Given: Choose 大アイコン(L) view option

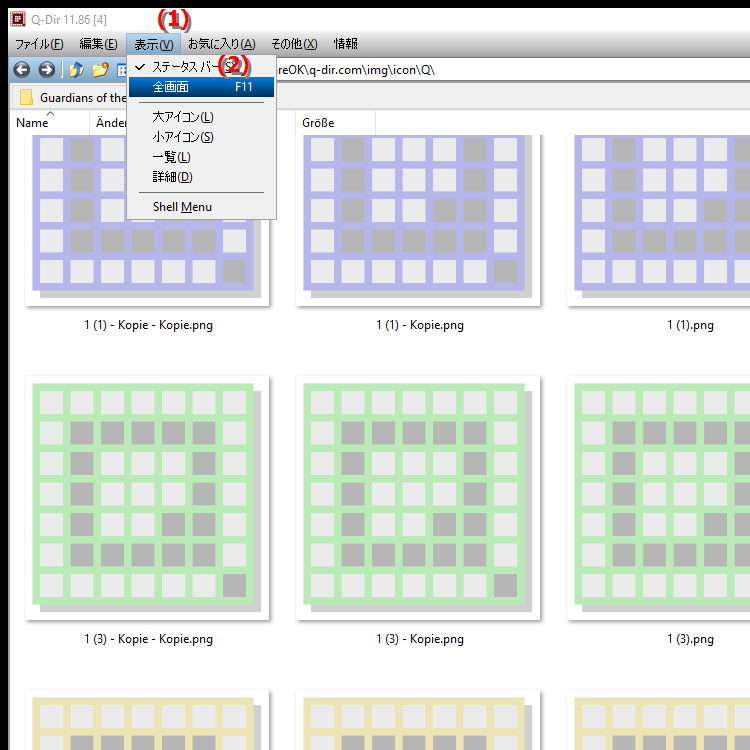Looking at the screenshot, I should (x=201, y=117).
